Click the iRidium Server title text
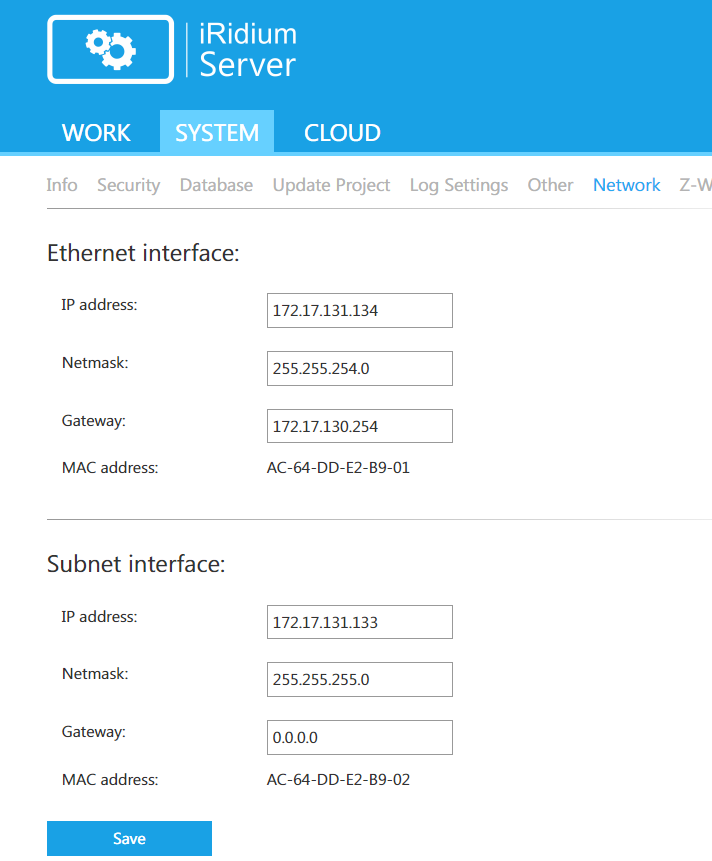 pos(247,50)
